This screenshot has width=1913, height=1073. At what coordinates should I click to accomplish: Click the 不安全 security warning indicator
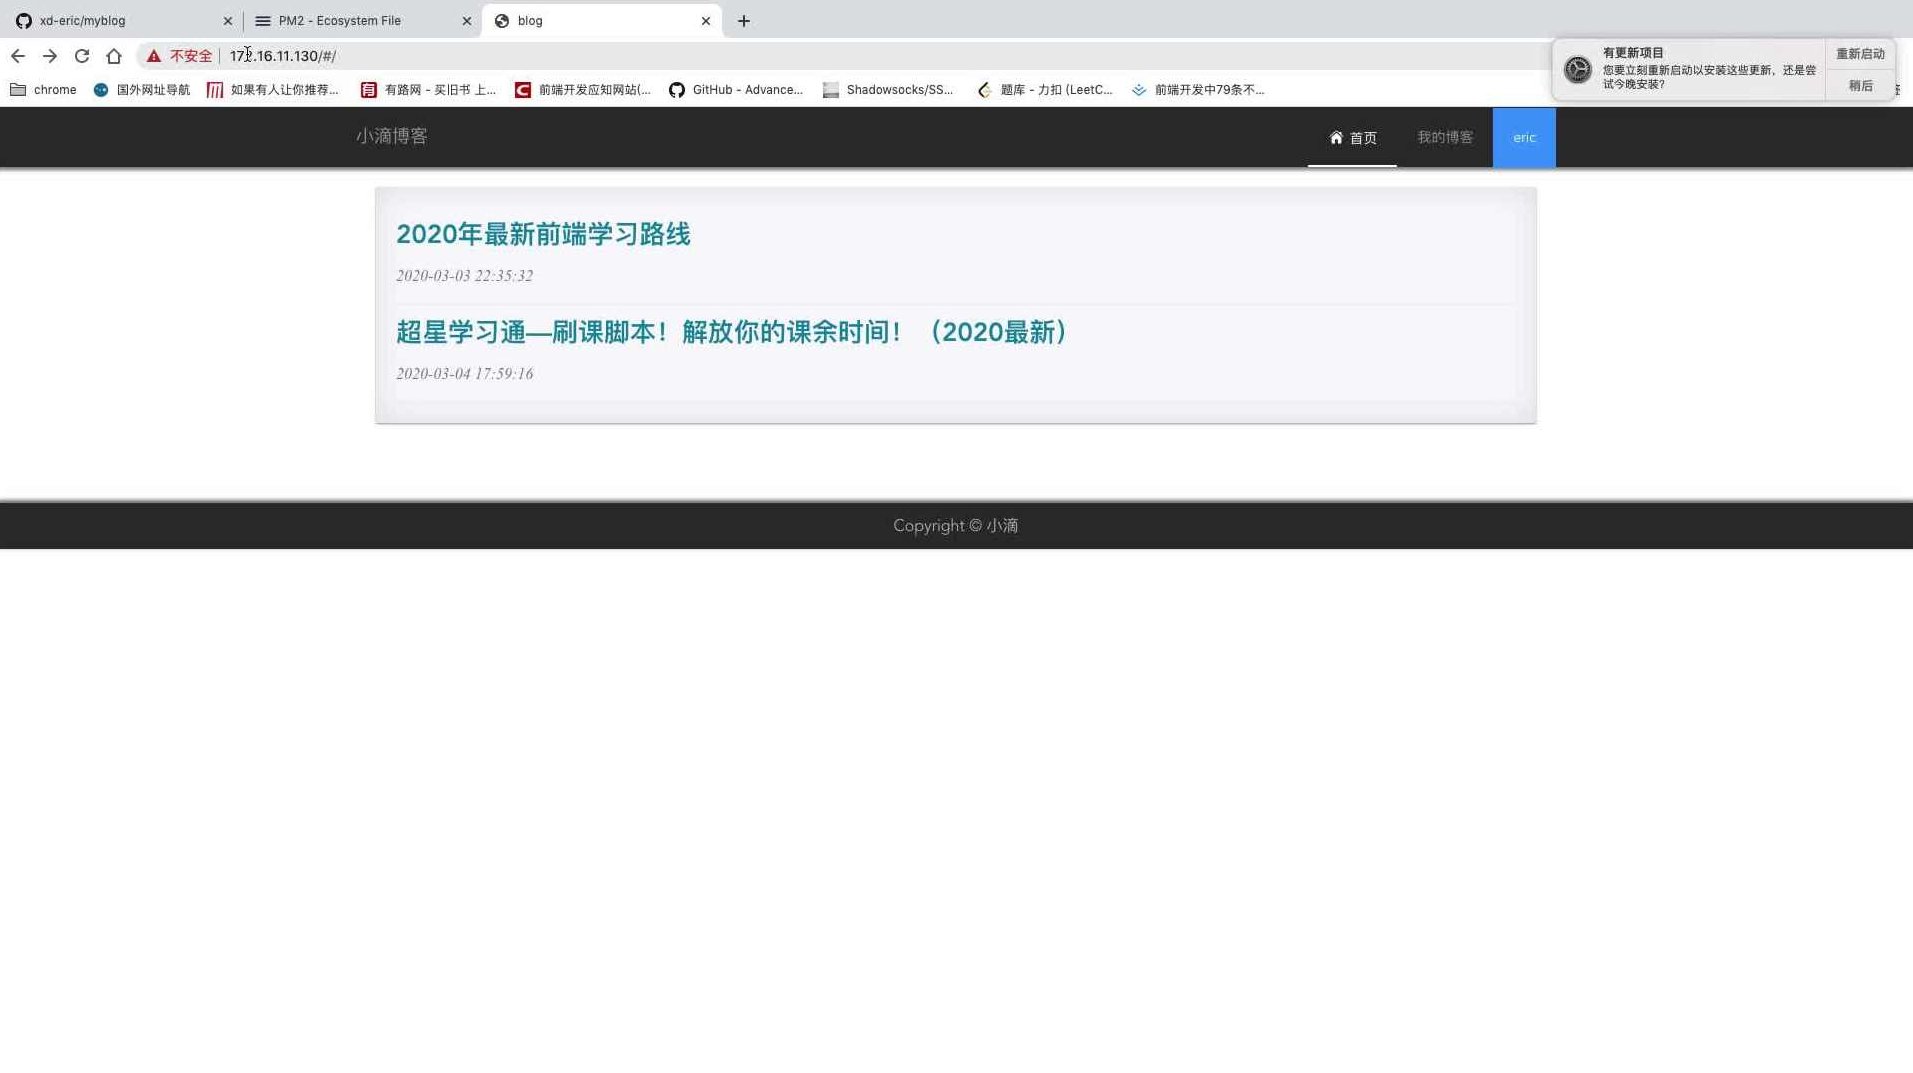[180, 56]
